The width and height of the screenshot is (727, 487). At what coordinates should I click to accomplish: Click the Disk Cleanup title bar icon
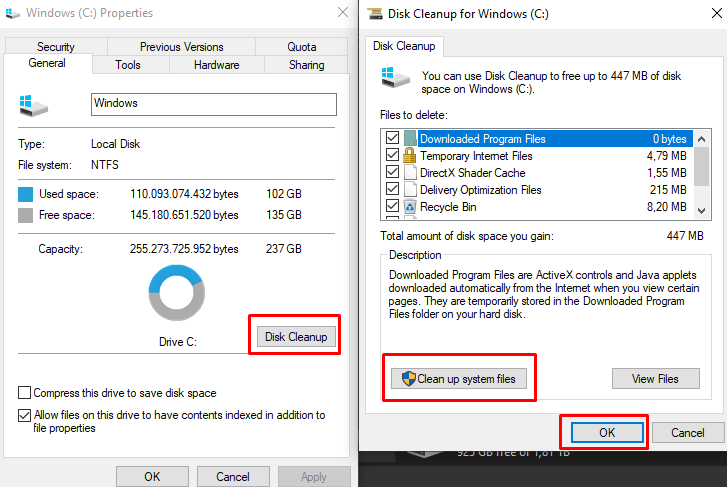(x=375, y=13)
